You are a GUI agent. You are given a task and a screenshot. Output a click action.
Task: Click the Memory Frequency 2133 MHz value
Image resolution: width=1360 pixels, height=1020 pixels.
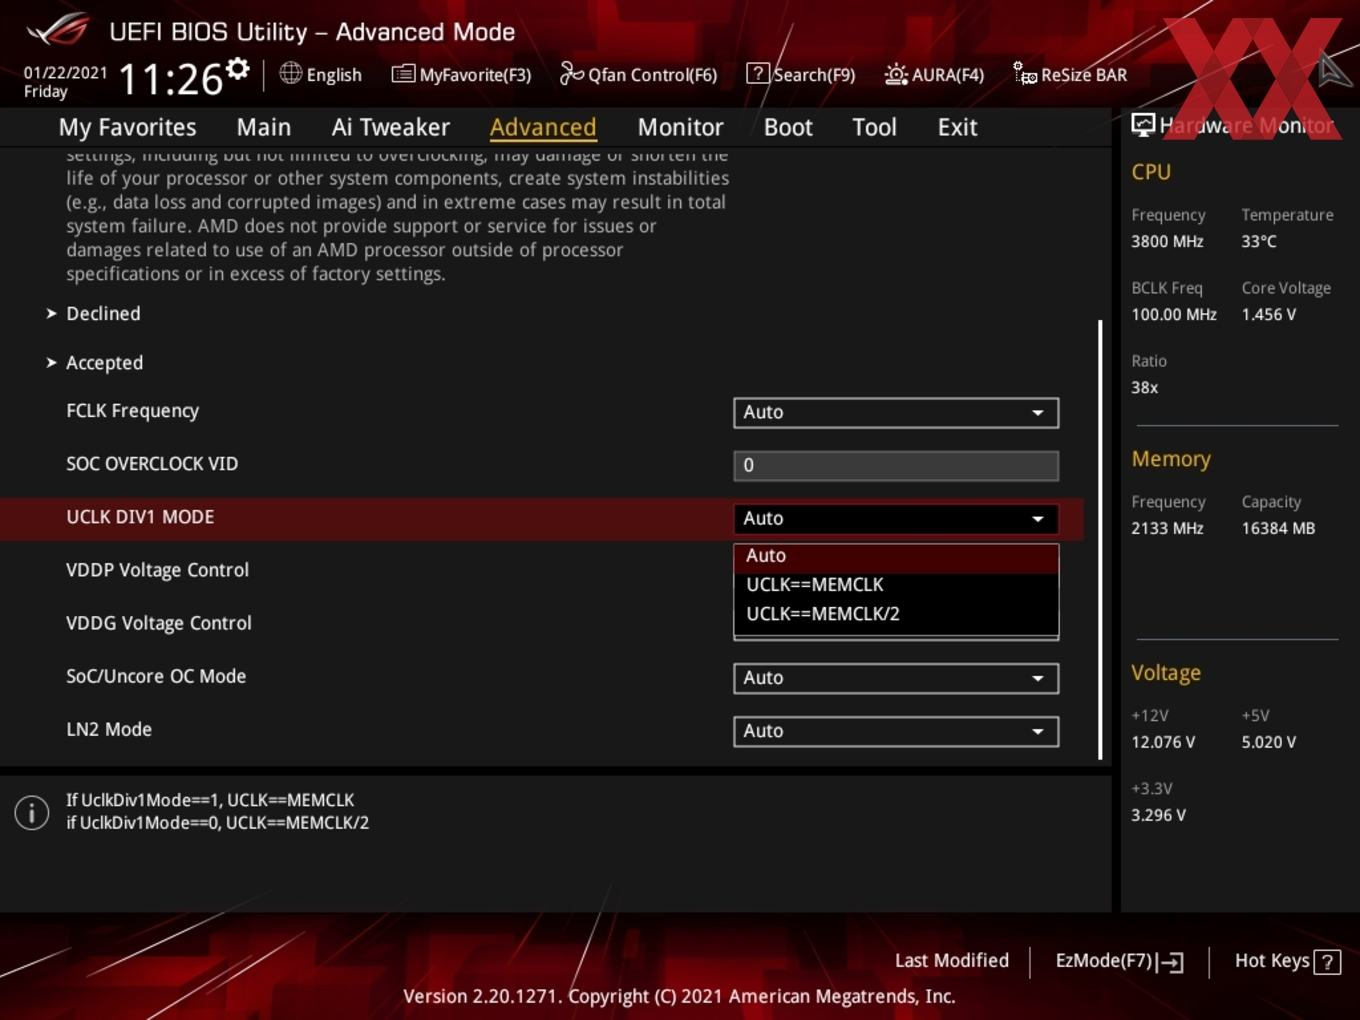pyautogui.click(x=1167, y=528)
